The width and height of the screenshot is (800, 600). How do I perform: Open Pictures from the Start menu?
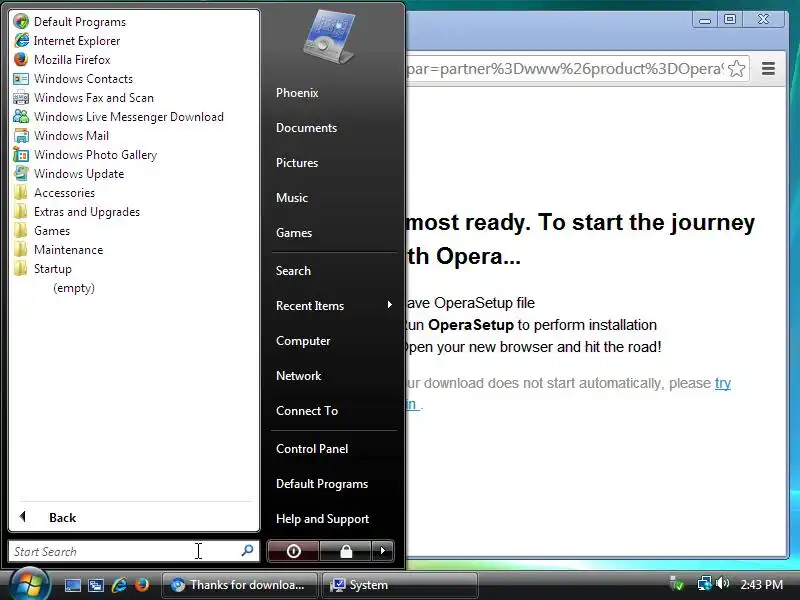click(x=297, y=163)
